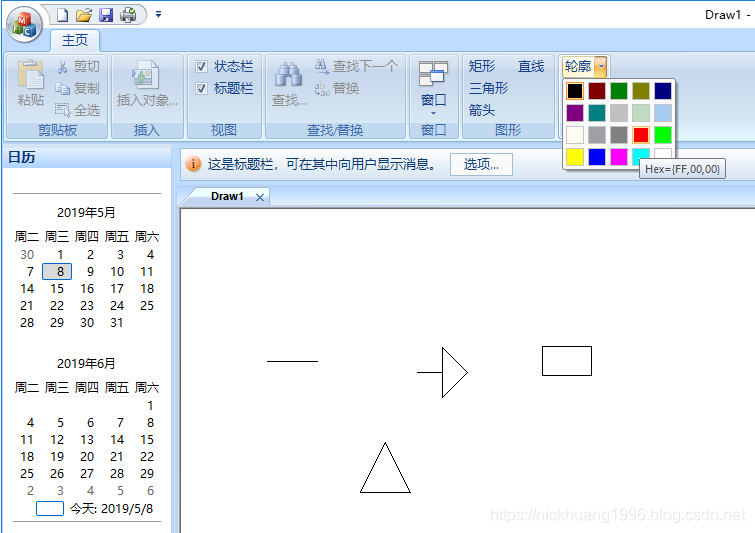
Task: Pick the light blue color swatch
Action: [663, 113]
